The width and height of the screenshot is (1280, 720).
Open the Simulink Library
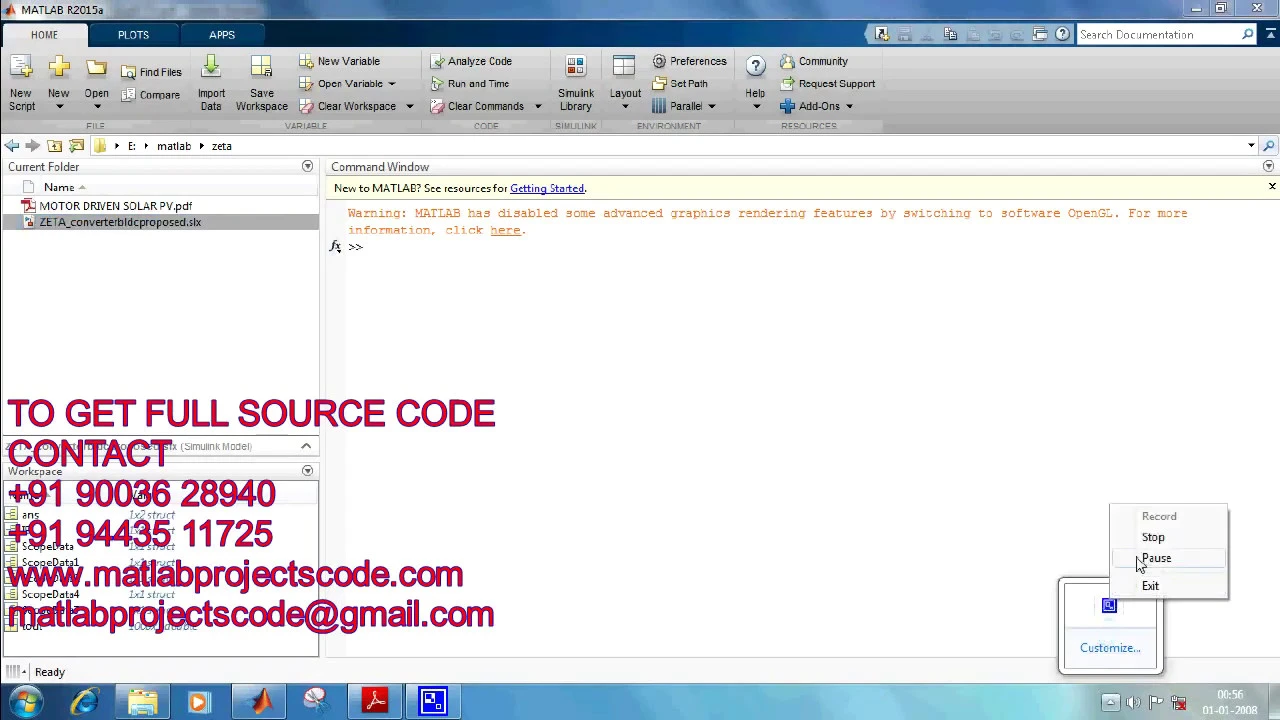coord(575,82)
